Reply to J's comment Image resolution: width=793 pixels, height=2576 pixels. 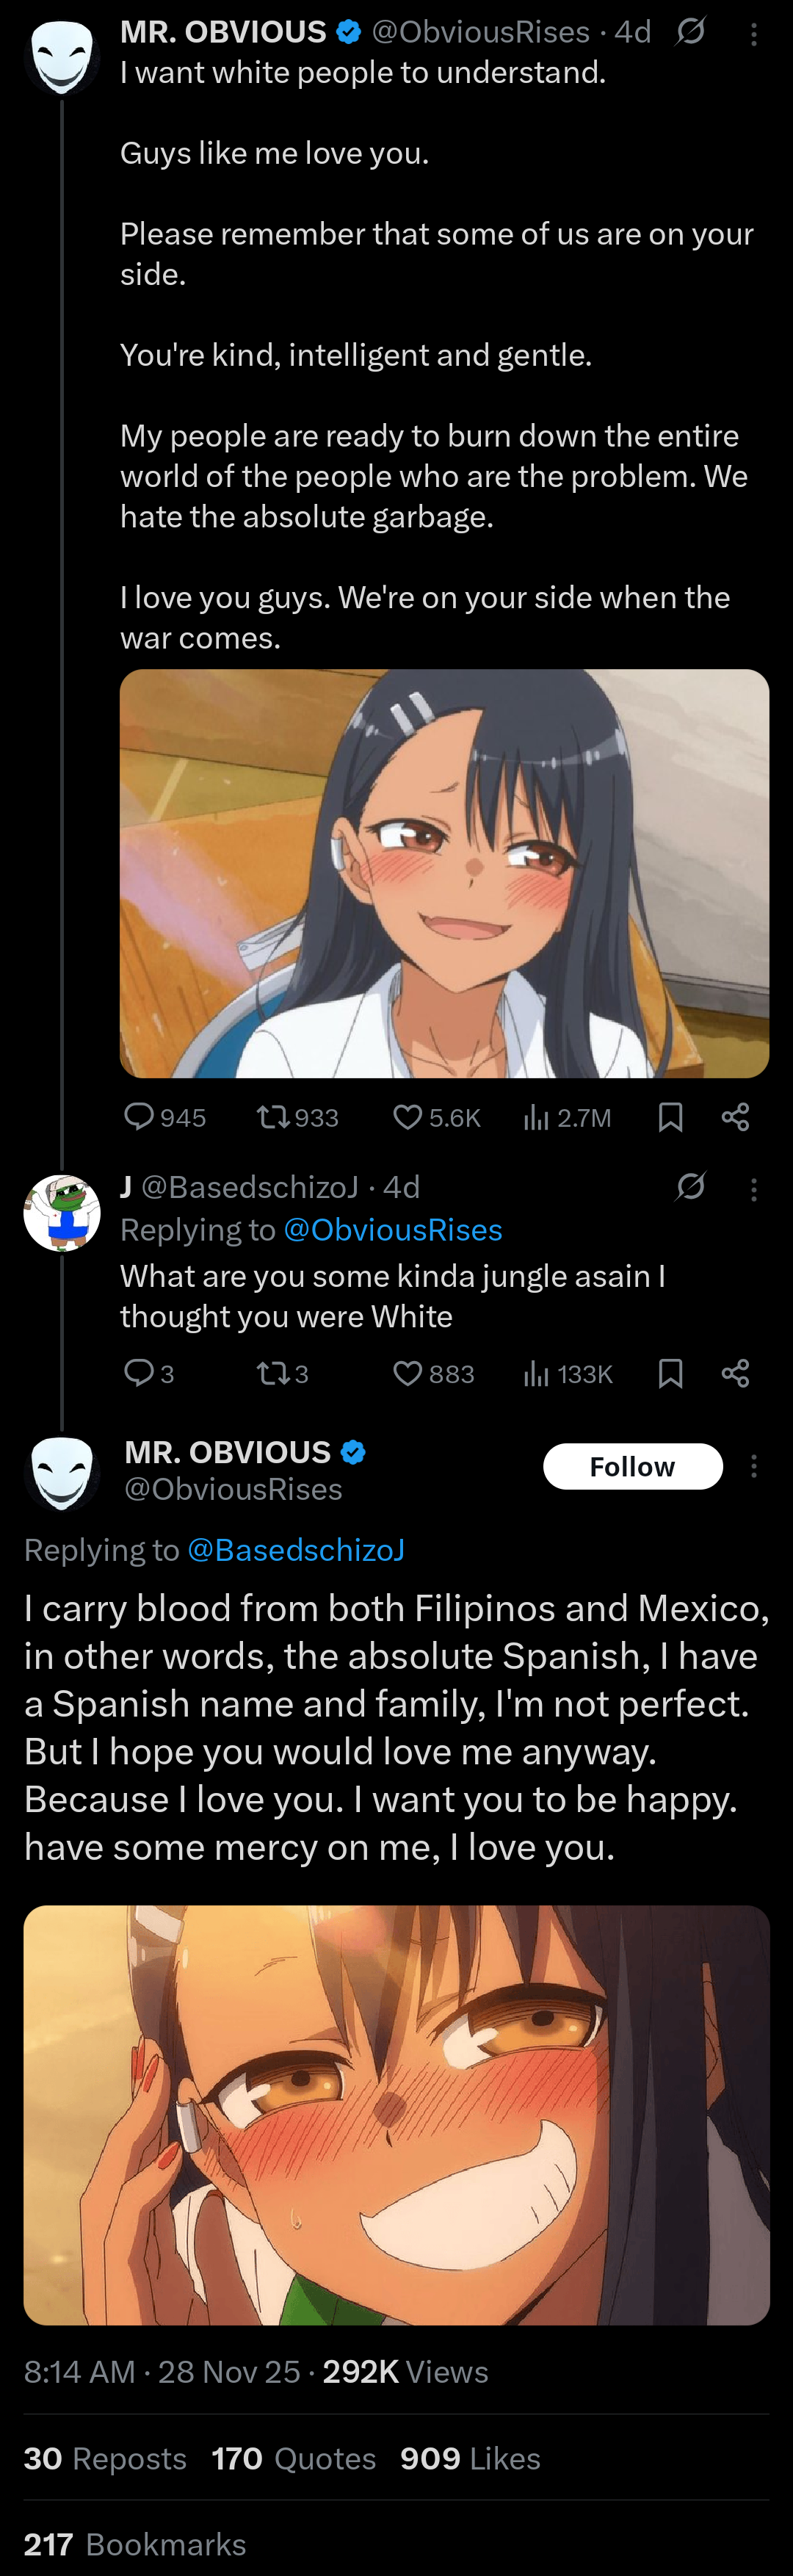(x=139, y=1373)
